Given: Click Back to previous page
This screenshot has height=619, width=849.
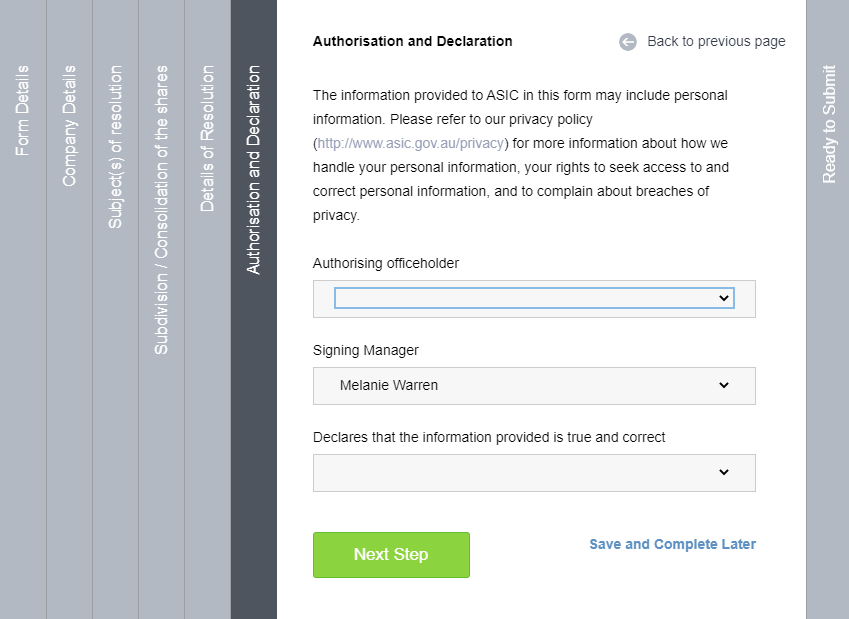Looking at the screenshot, I should point(716,42).
